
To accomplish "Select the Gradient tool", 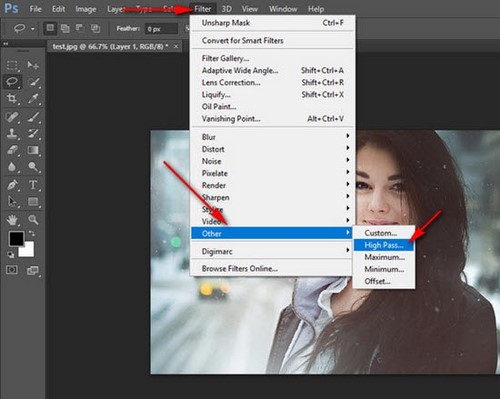I will click(x=33, y=150).
